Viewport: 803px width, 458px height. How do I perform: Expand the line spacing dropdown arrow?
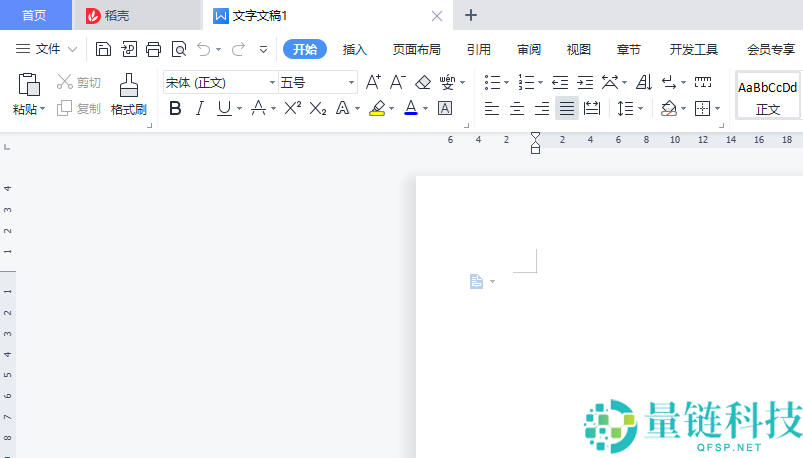point(640,108)
